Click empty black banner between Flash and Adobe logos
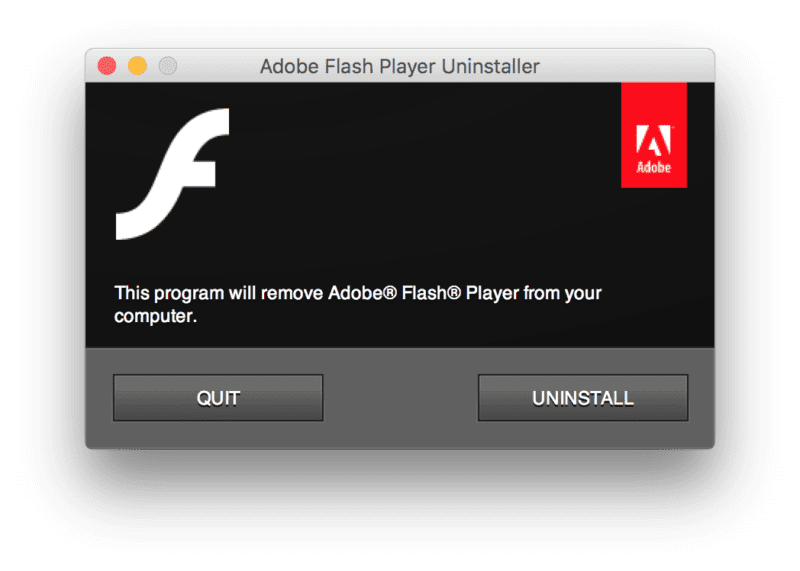The height and width of the screenshot is (571, 800). click(423, 173)
